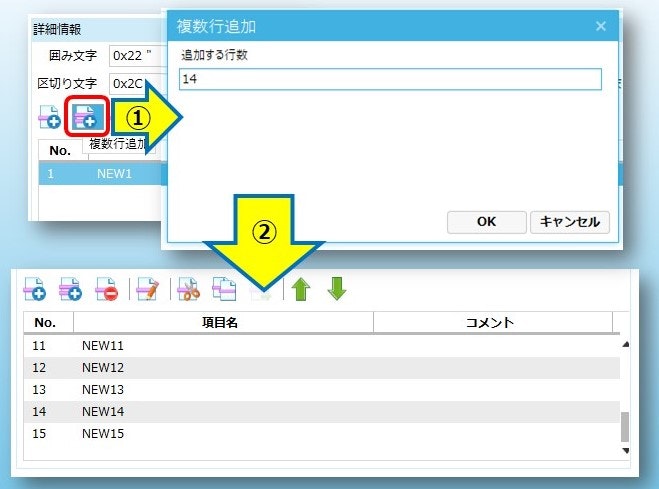Viewport: 659px width, 489px height.
Task: Close the 複数行追加 dialog
Action: [x=601, y=26]
